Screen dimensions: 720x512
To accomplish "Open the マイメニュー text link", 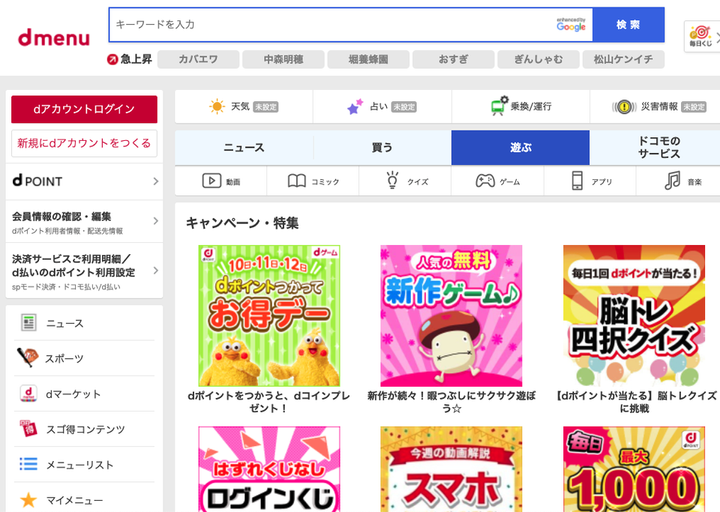I will point(74,500).
